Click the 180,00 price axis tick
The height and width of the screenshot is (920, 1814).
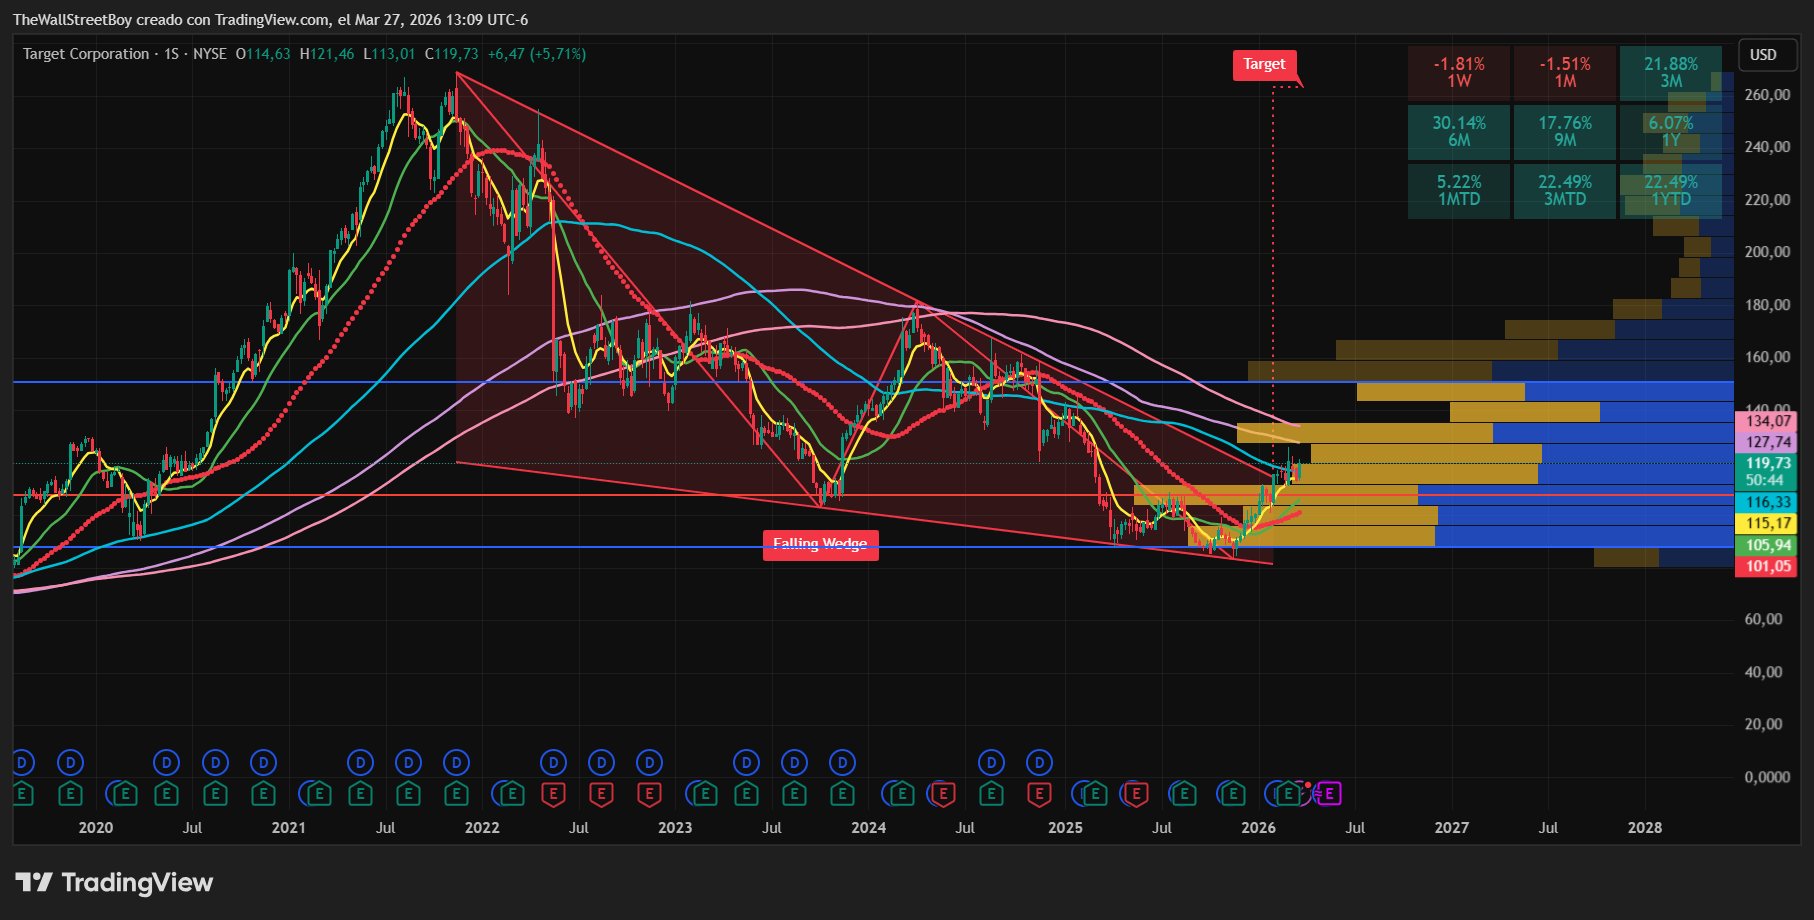click(1767, 305)
